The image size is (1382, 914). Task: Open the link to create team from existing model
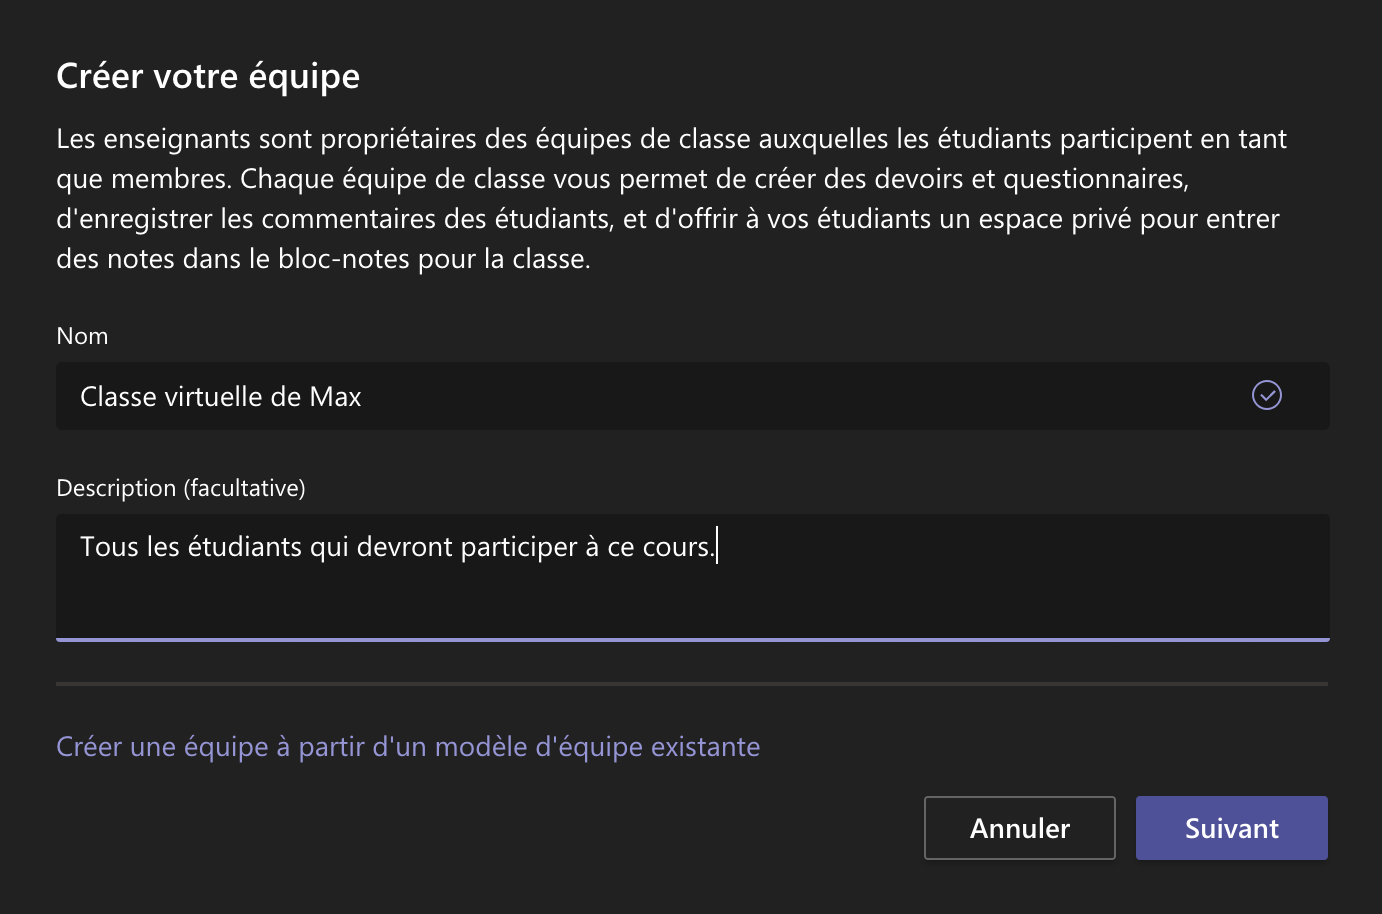(x=408, y=747)
